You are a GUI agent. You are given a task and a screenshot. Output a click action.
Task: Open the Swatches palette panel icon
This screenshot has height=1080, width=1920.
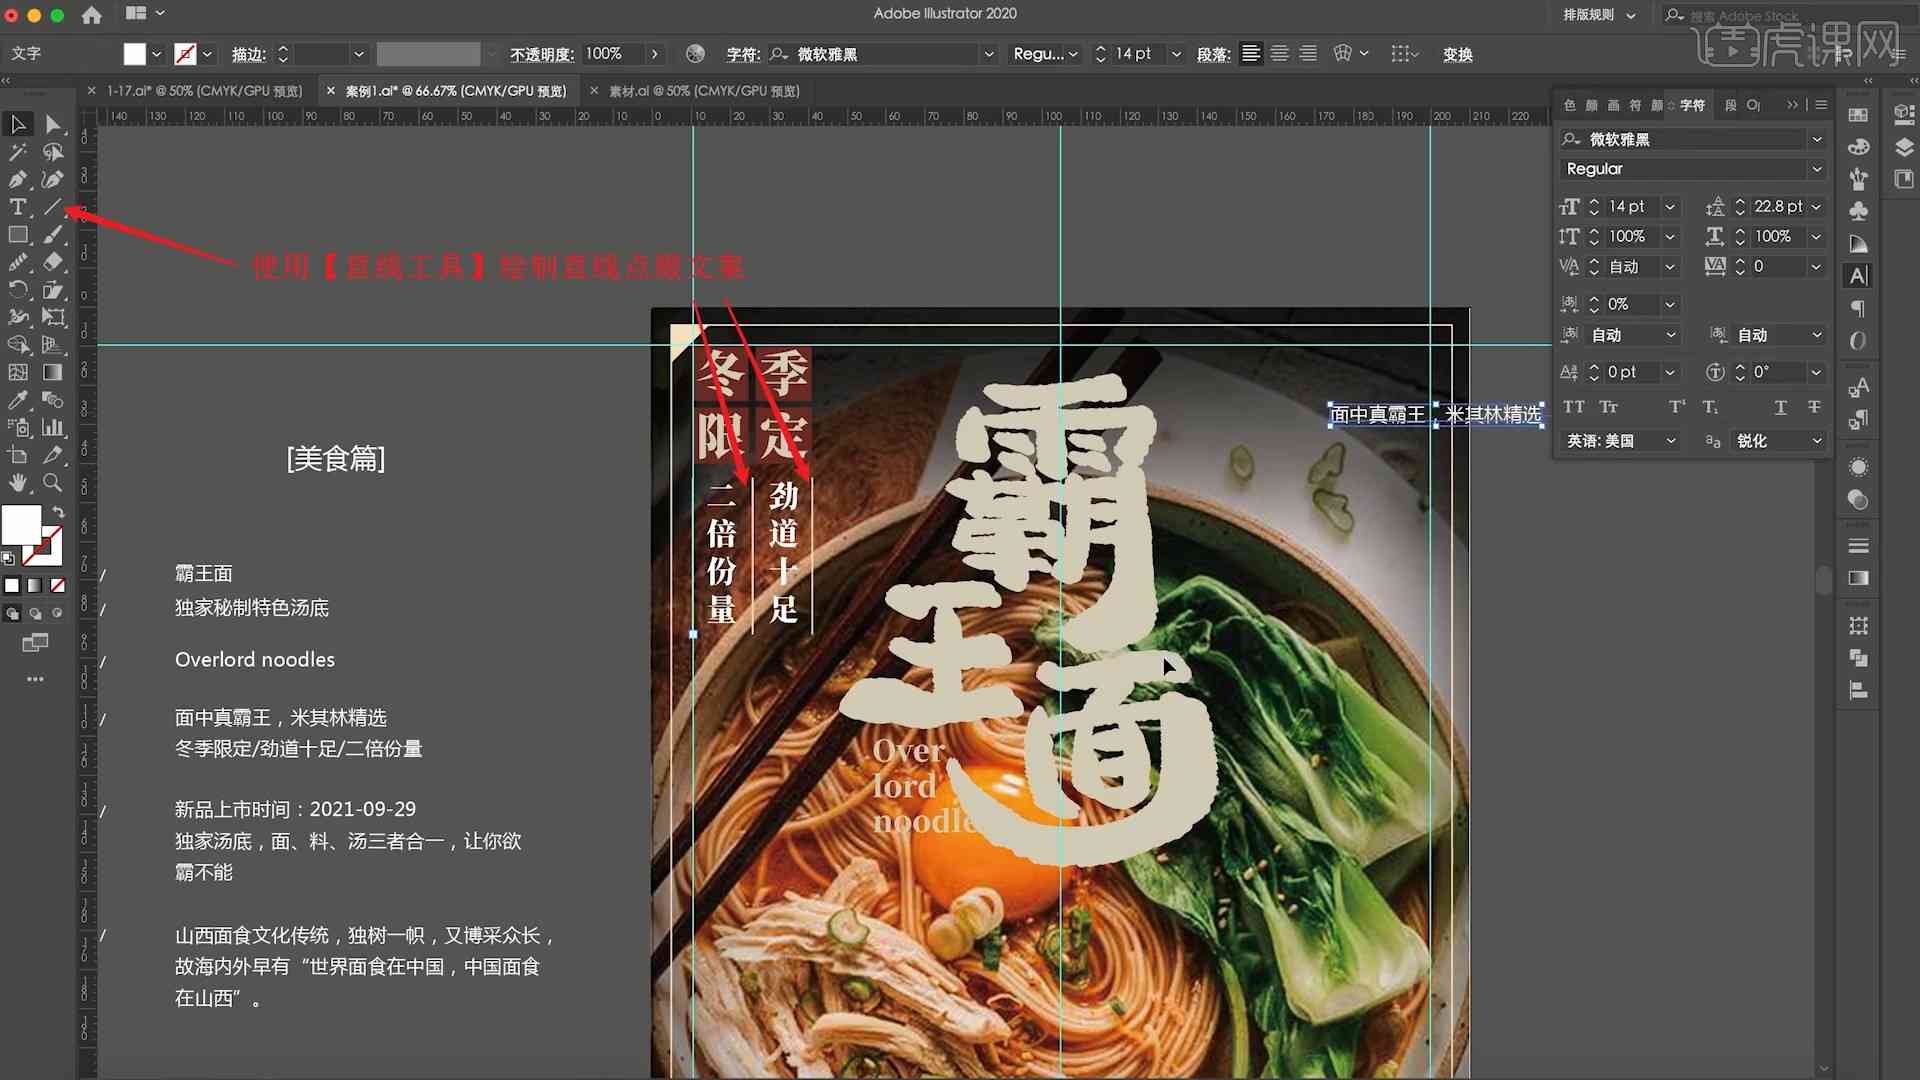tap(1858, 115)
